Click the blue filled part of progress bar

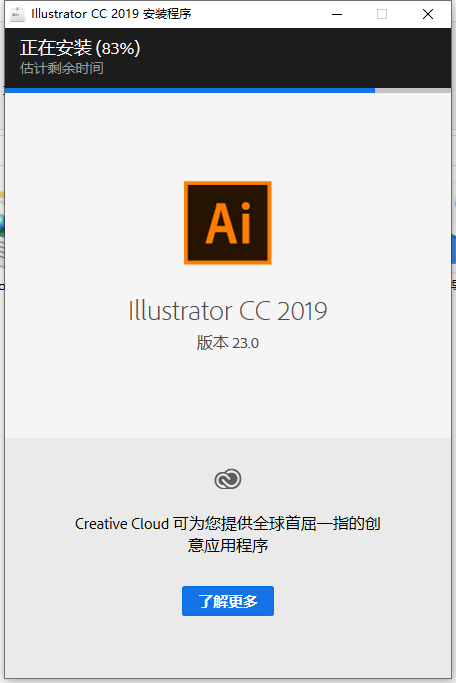190,90
